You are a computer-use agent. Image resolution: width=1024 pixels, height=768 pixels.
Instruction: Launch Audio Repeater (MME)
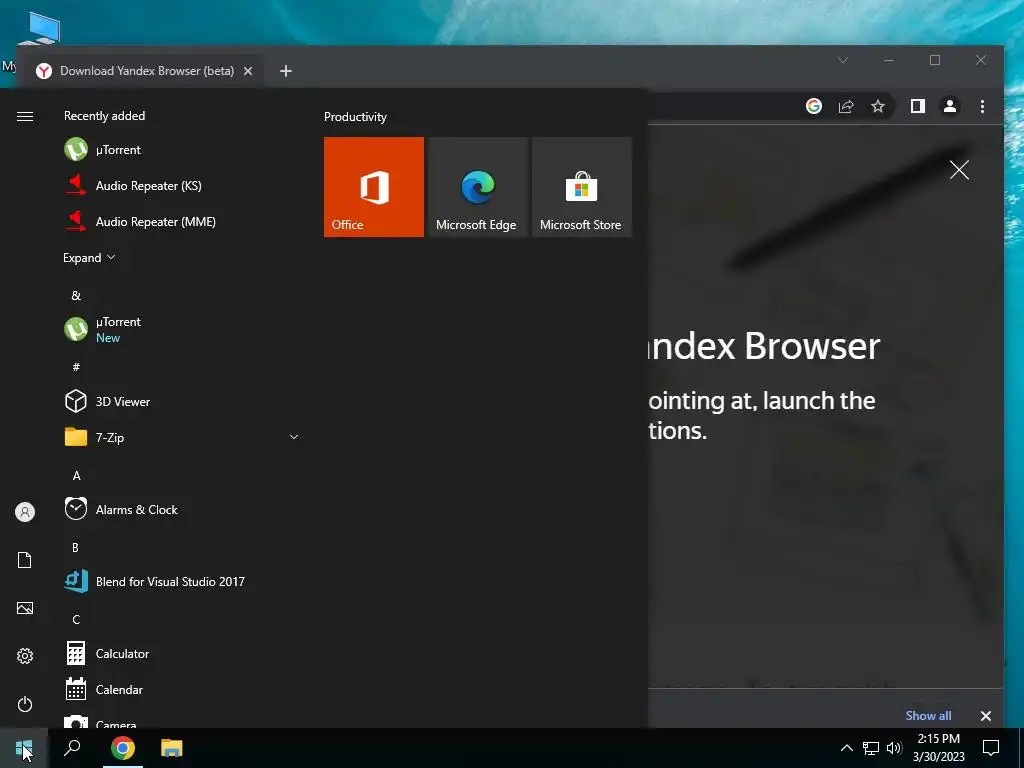[182, 221]
